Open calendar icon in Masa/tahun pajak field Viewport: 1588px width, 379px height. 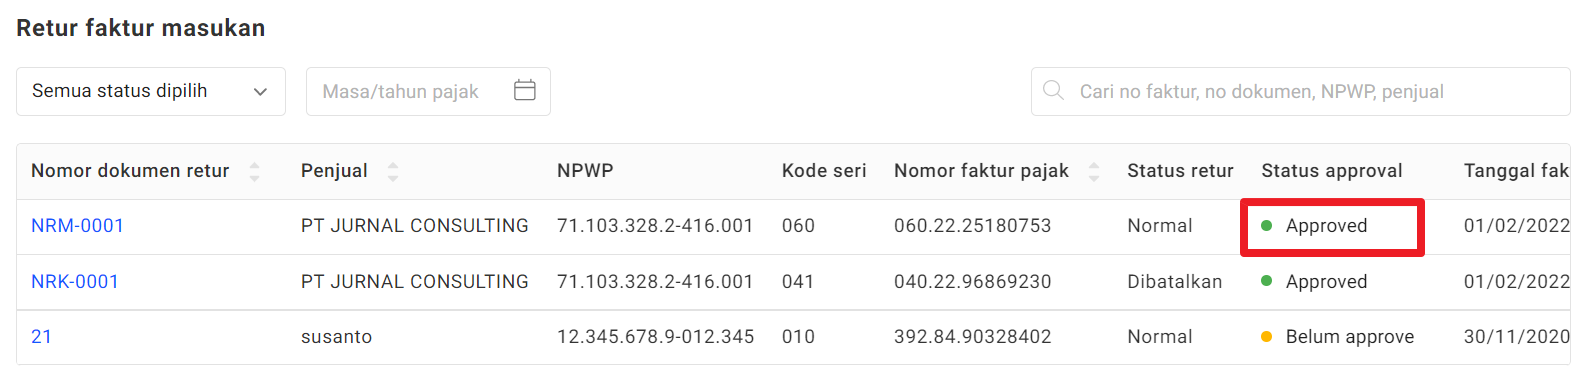click(x=525, y=91)
